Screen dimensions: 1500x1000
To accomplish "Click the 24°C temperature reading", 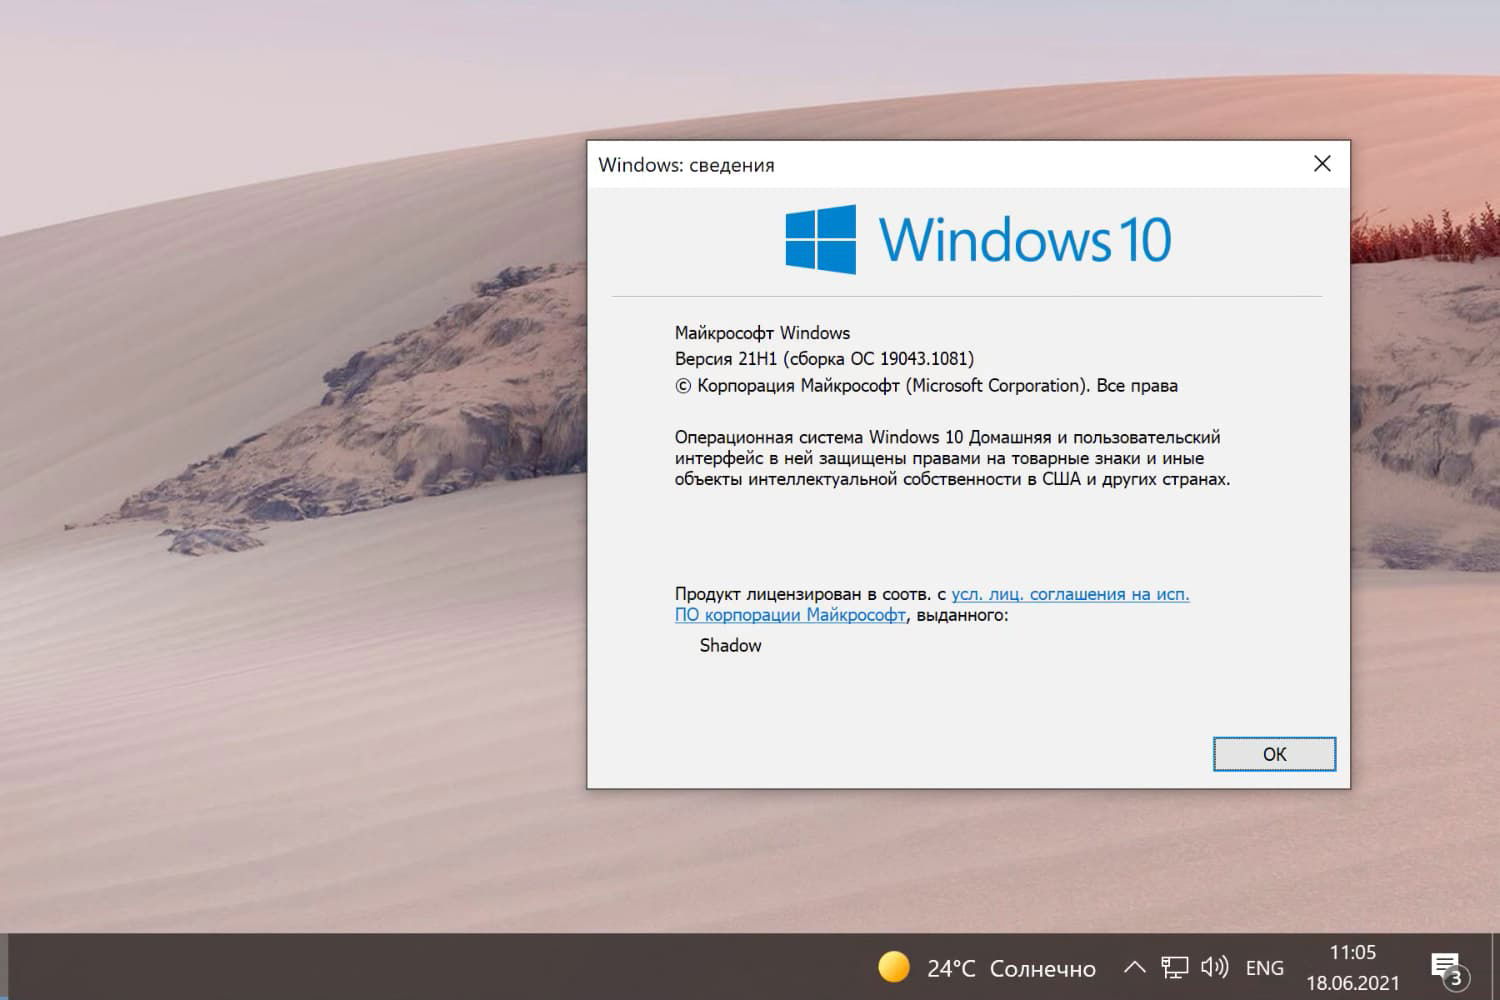I will [950, 967].
